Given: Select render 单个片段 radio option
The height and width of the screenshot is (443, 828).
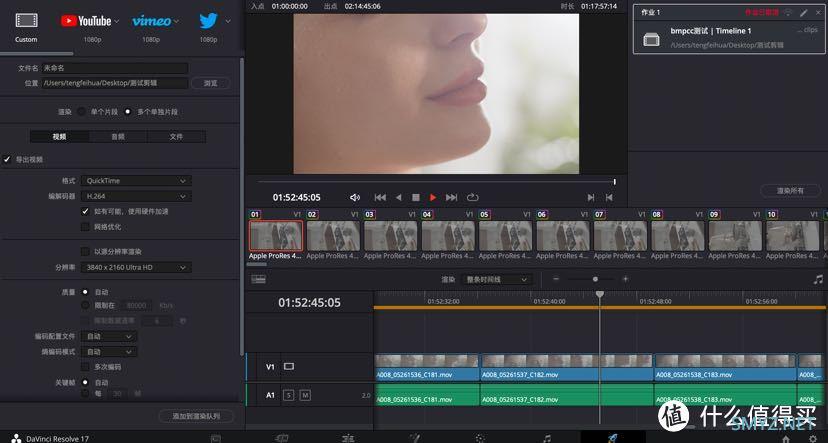Looking at the screenshot, I should (81, 112).
